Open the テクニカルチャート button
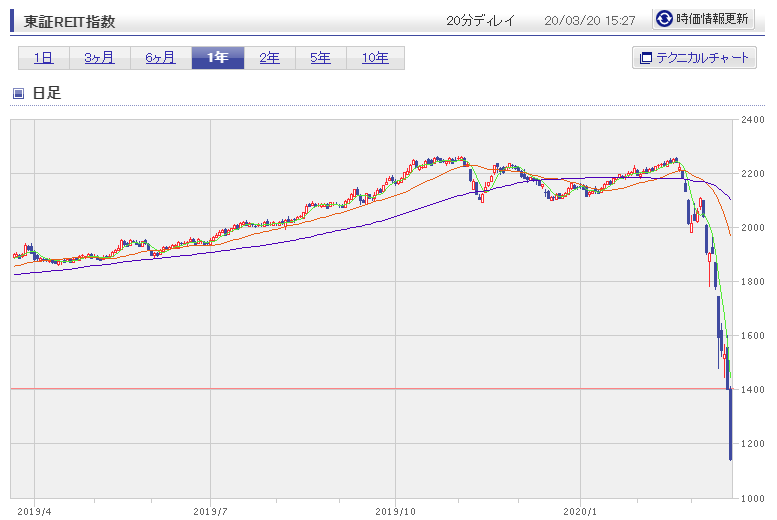Viewport: 777px width, 520px height. coord(694,58)
